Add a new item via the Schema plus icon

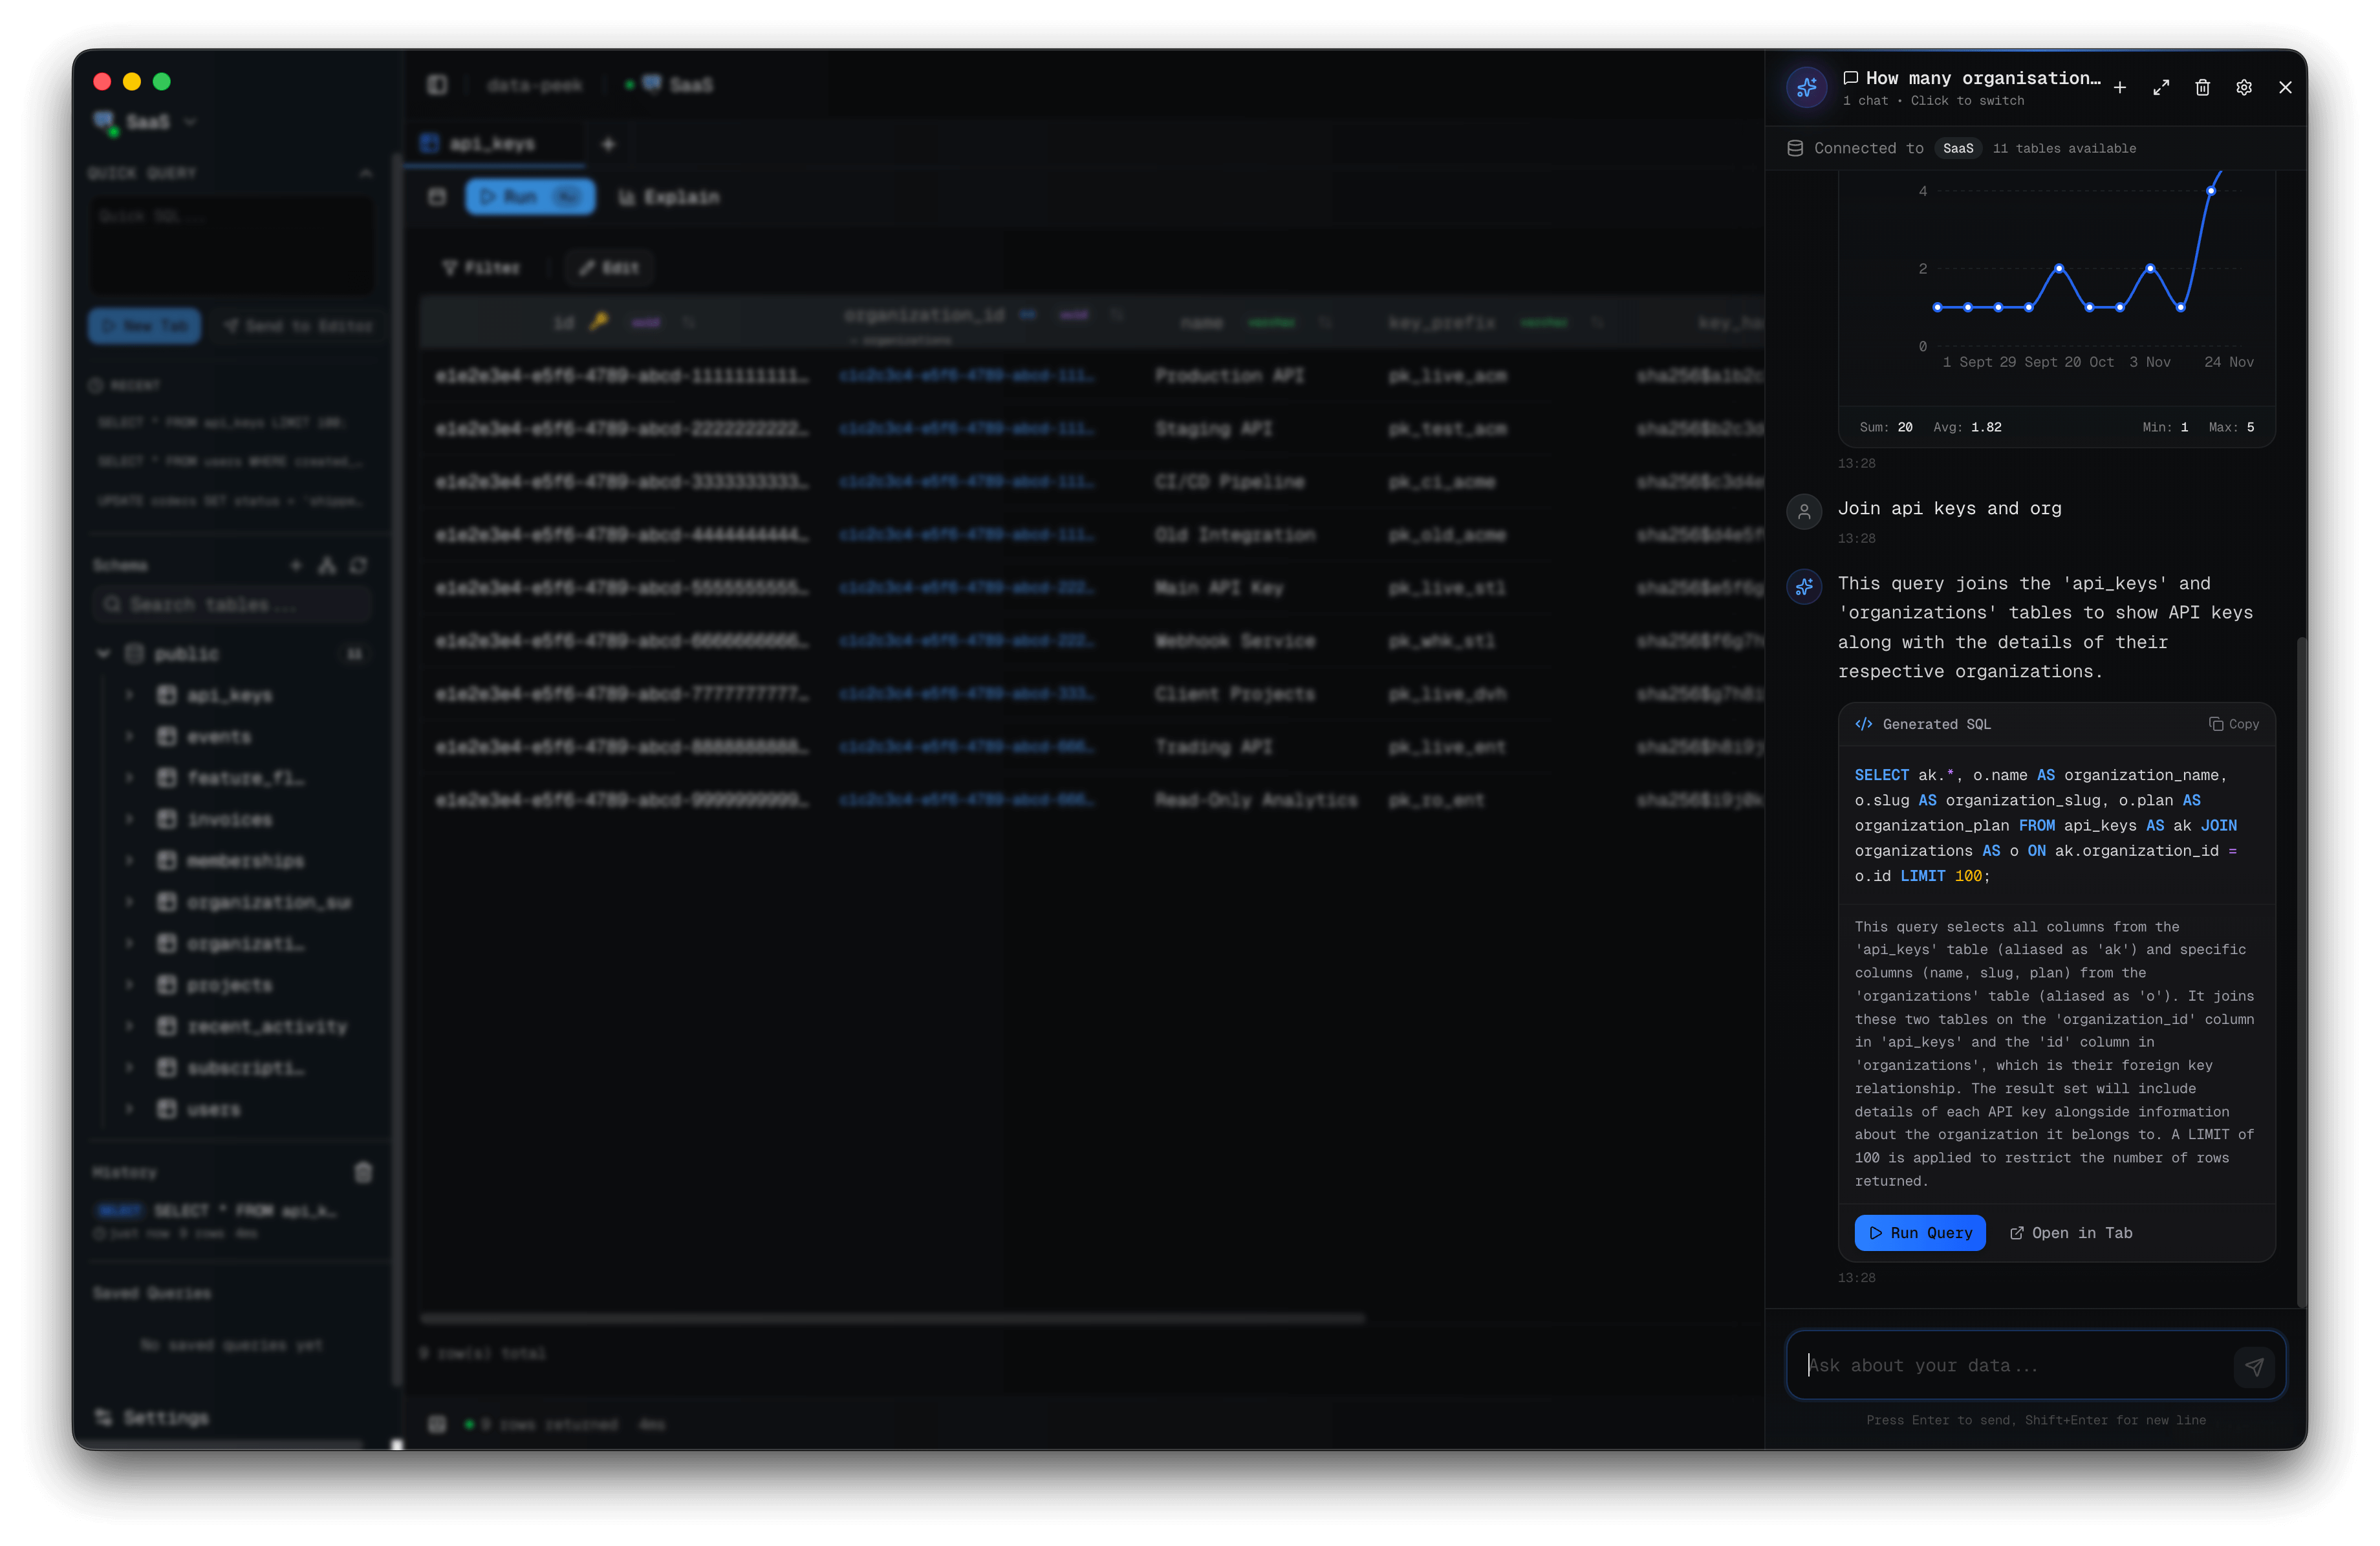click(x=296, y=566)
